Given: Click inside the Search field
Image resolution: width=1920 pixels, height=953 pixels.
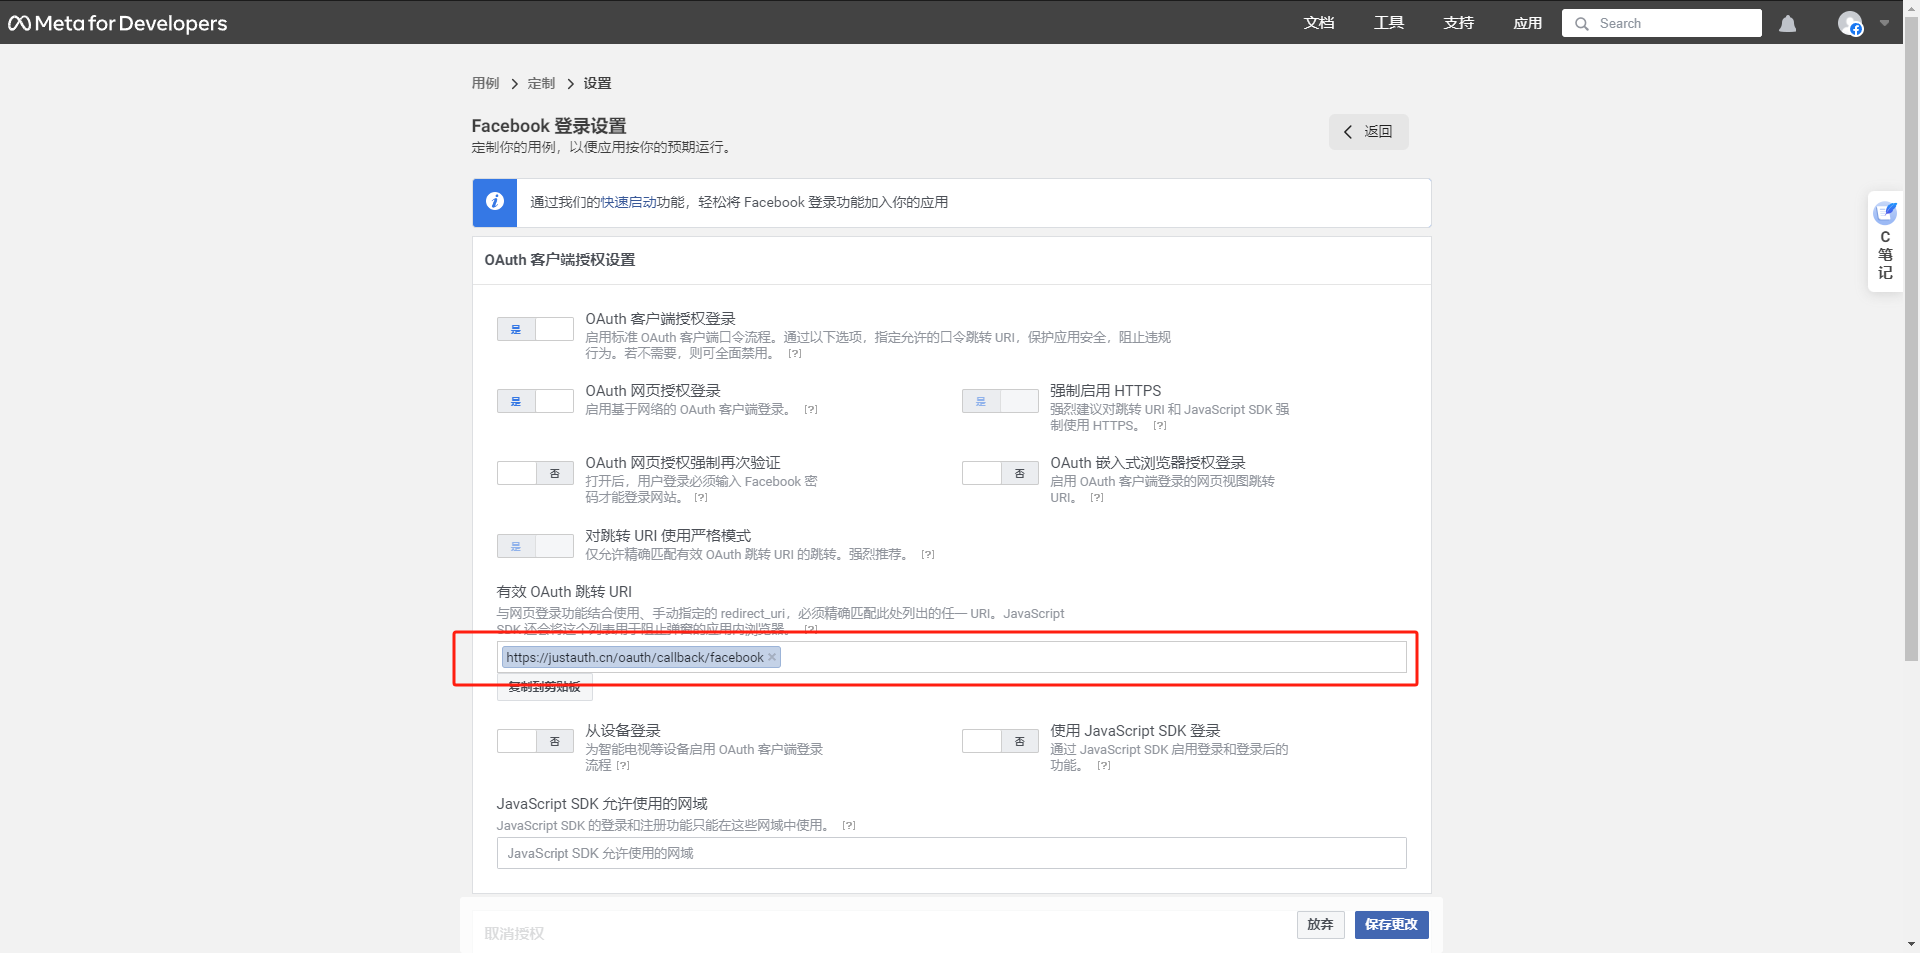Looking at the screenshot, I should (x=1662, y=23).
